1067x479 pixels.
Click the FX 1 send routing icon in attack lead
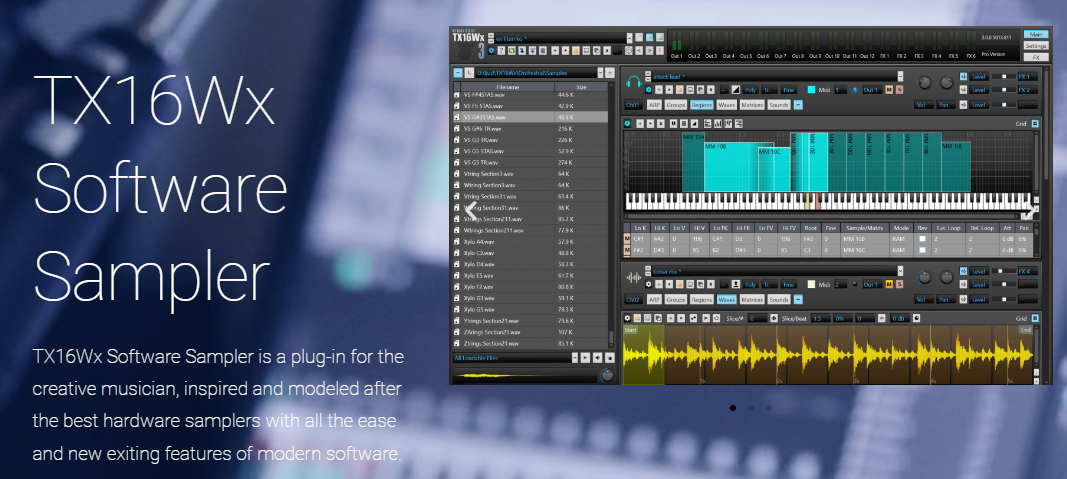coord(963,76)
